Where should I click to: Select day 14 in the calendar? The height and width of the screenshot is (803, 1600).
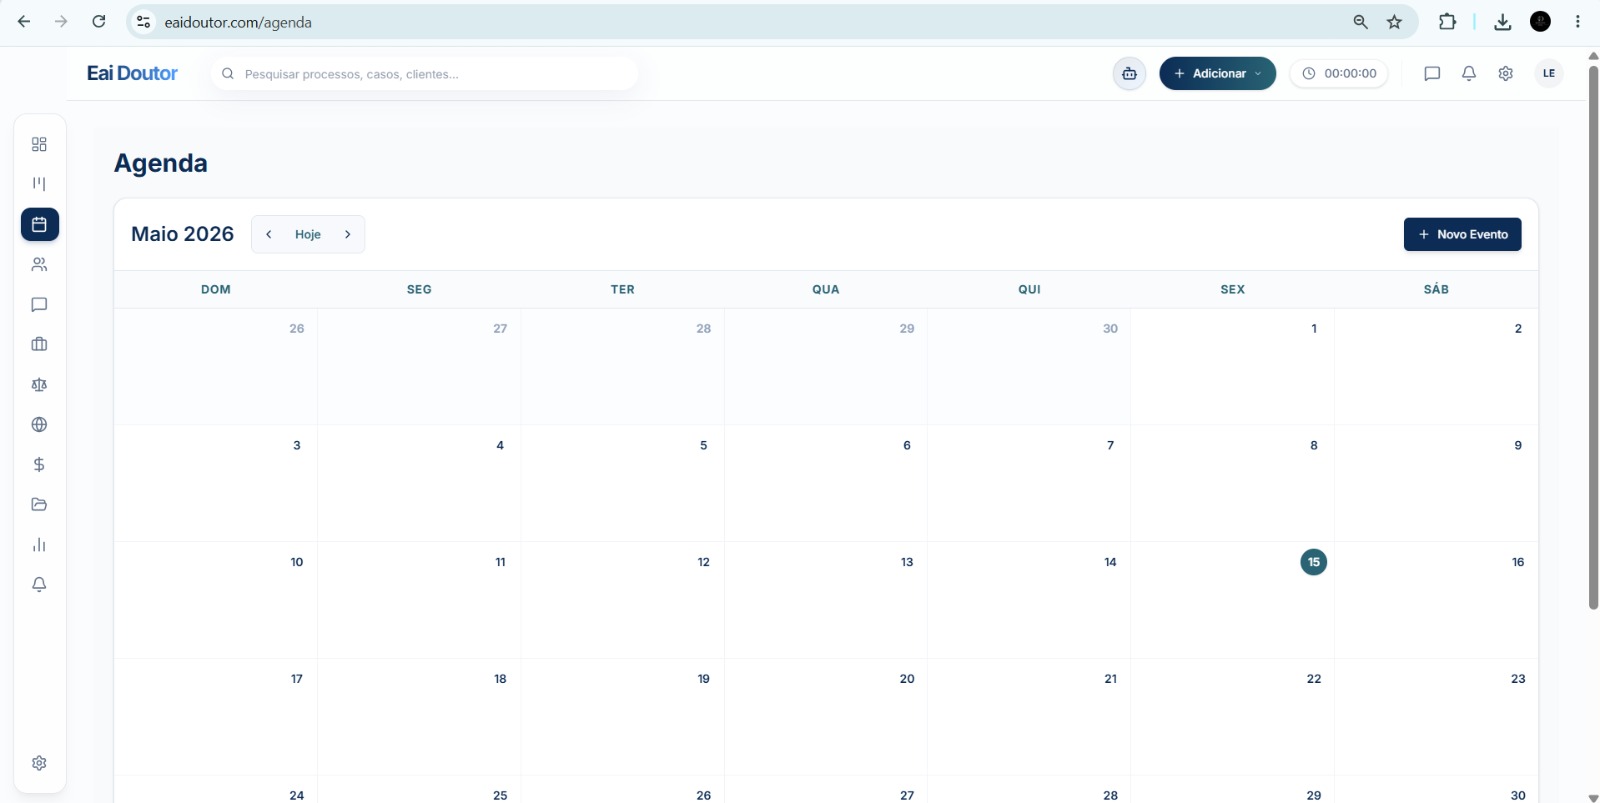pos(1111,563)
